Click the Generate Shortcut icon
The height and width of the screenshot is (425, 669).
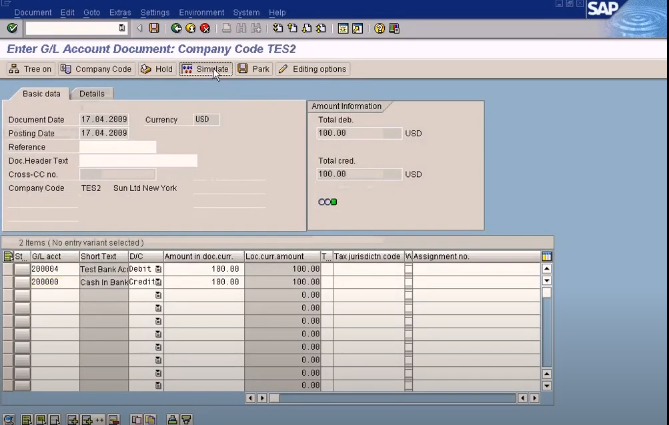click(x=357, y=28)
